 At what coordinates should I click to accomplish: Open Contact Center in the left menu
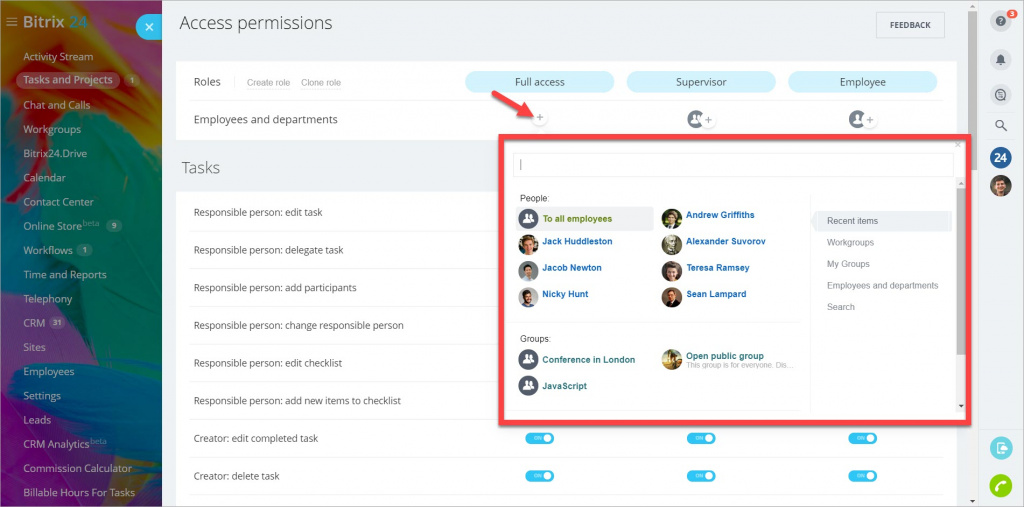(x=58, y=202)
